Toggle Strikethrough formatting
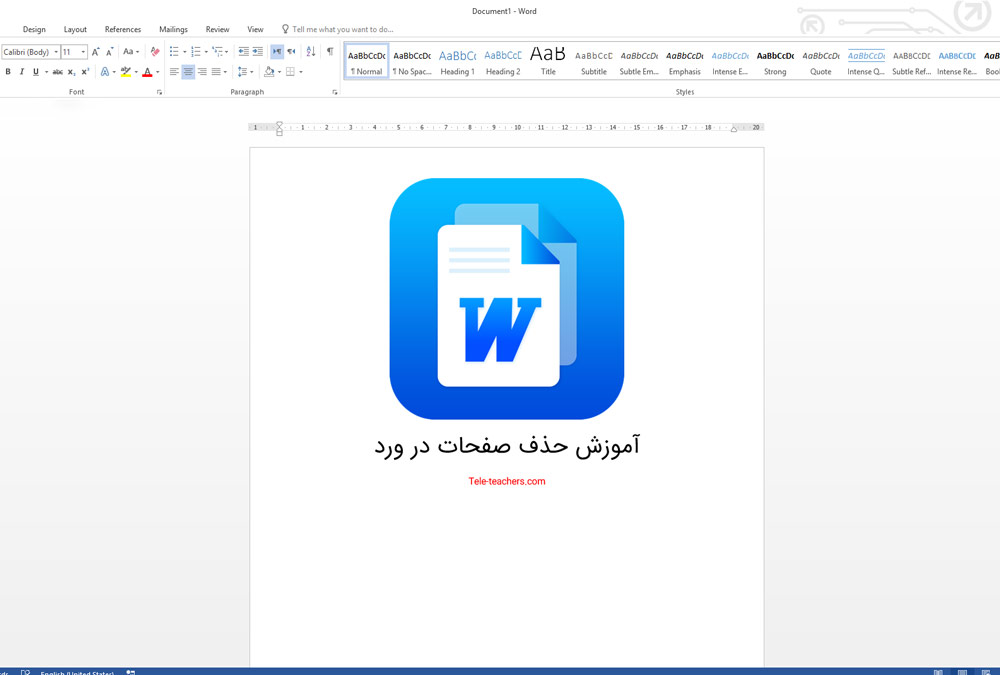1000x675 pixels. pos(57,72)
